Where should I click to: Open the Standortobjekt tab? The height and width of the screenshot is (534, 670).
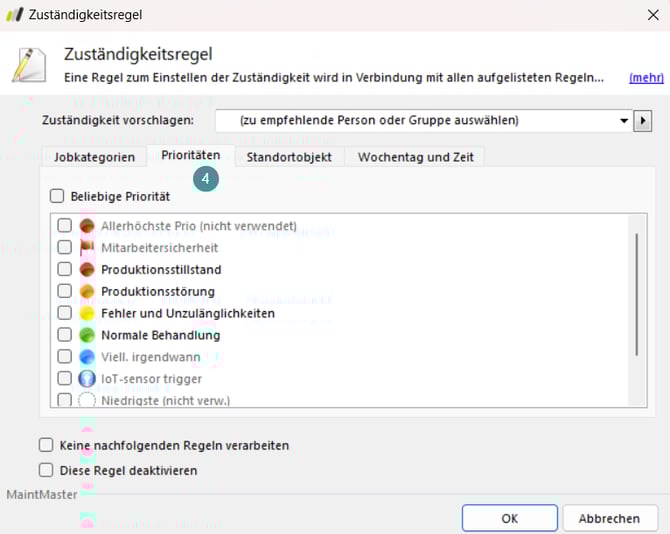click(x=289, y=157)
